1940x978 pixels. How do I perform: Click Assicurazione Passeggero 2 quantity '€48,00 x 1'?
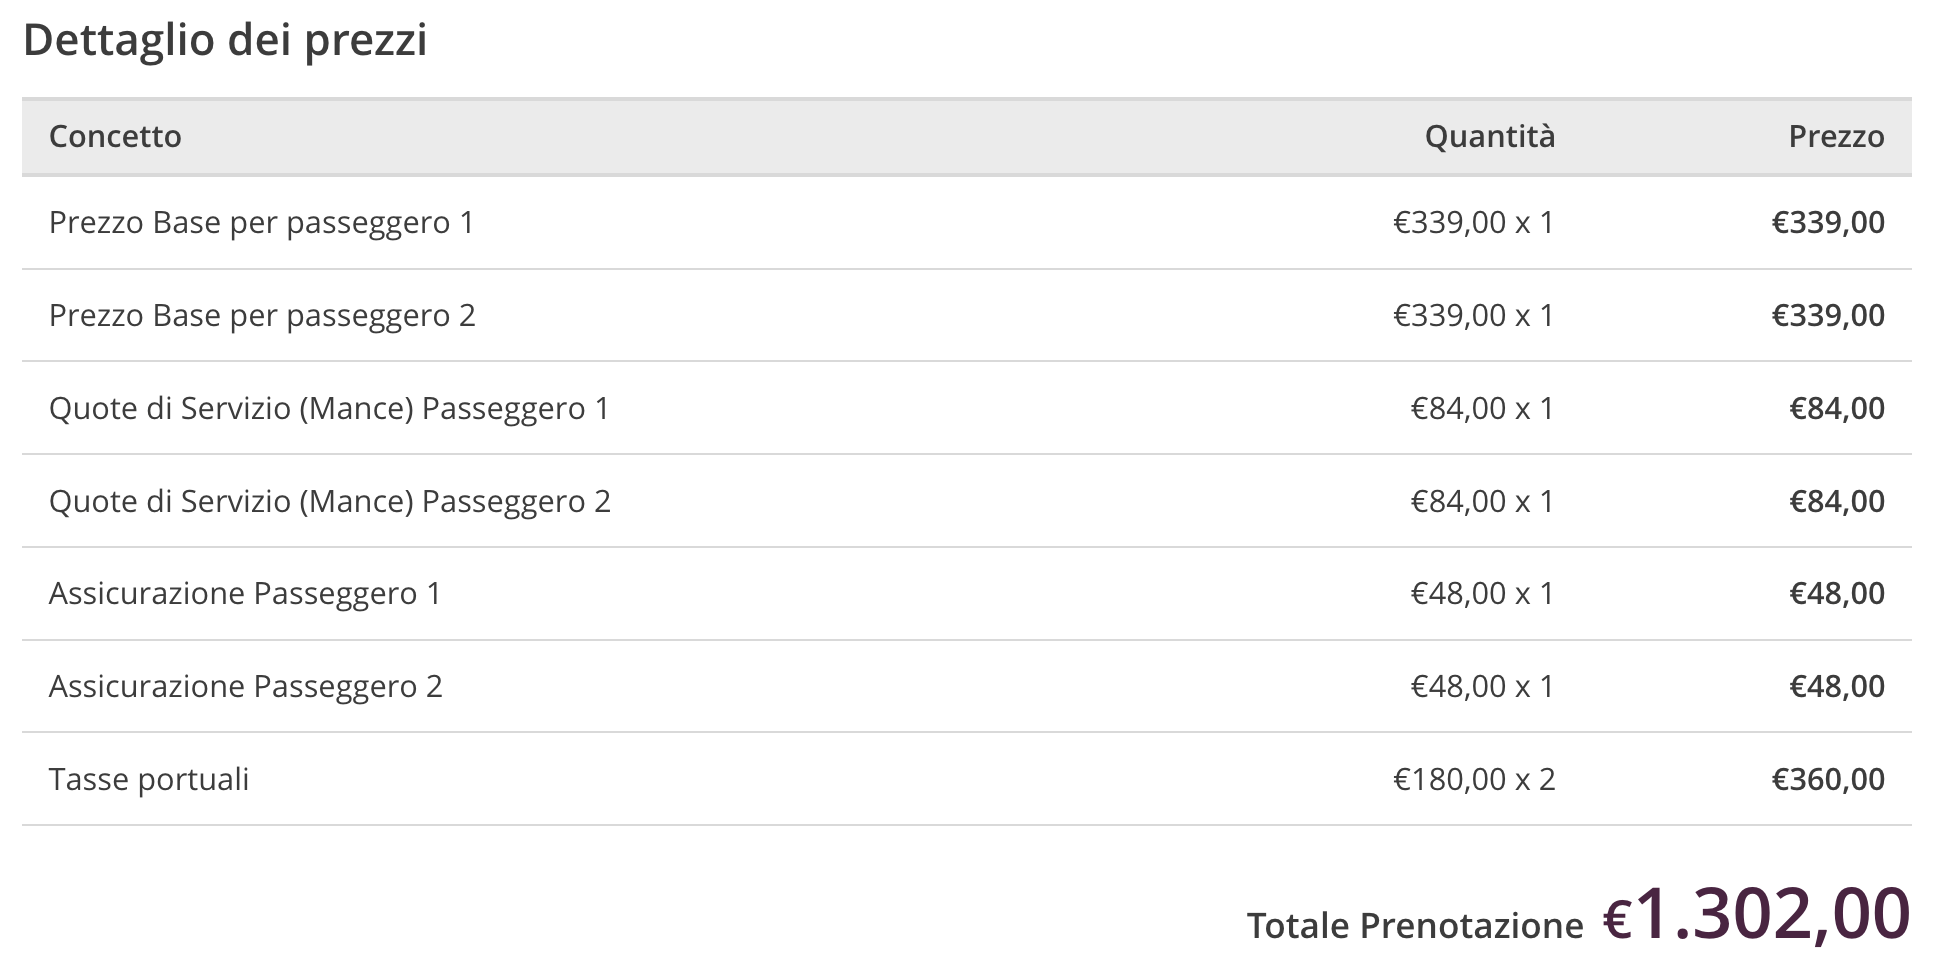click(1482, 686)
